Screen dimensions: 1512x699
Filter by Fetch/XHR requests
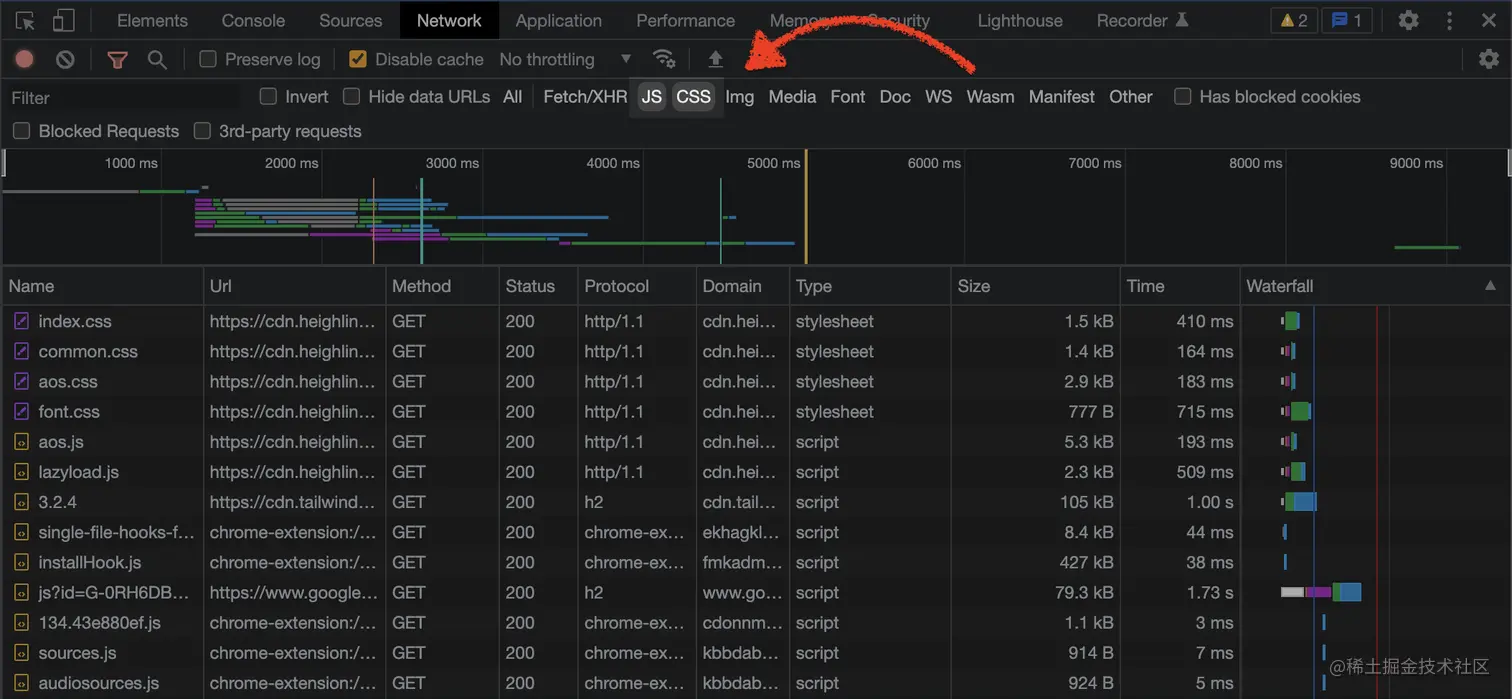click(x=585, y=97)
